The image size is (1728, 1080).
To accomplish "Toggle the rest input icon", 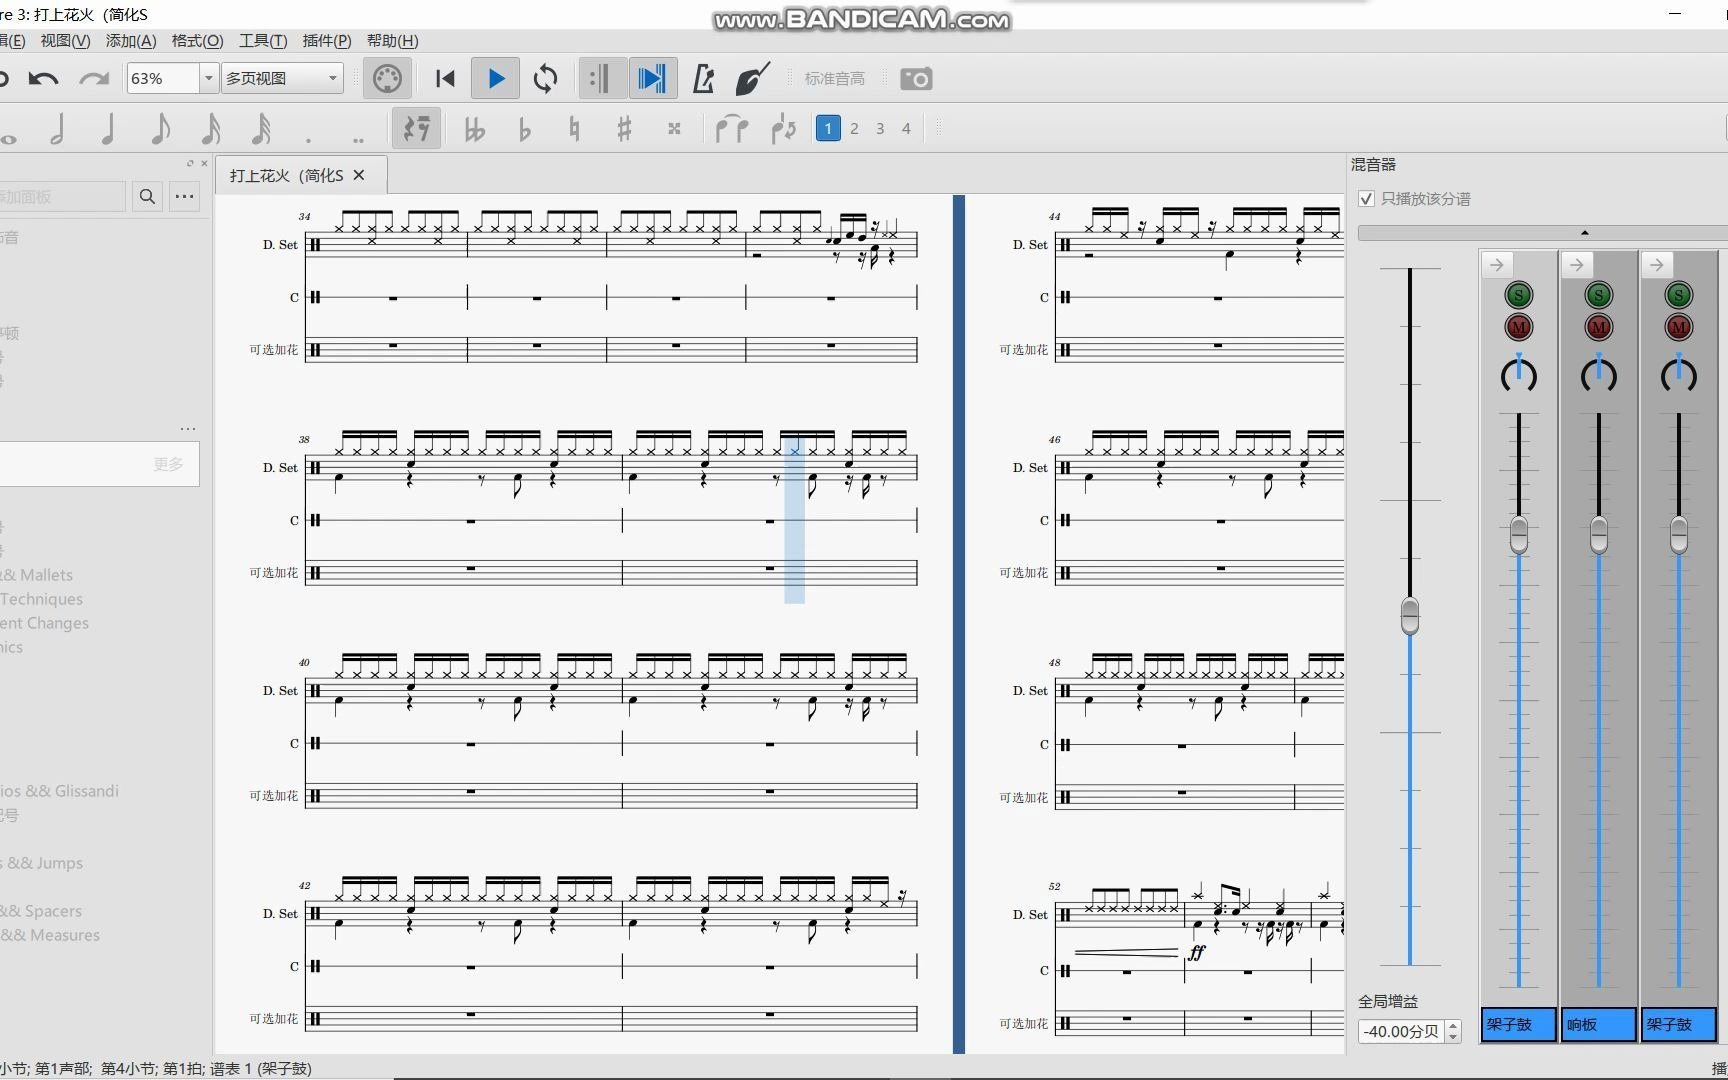I will click(x=416, y=129).
